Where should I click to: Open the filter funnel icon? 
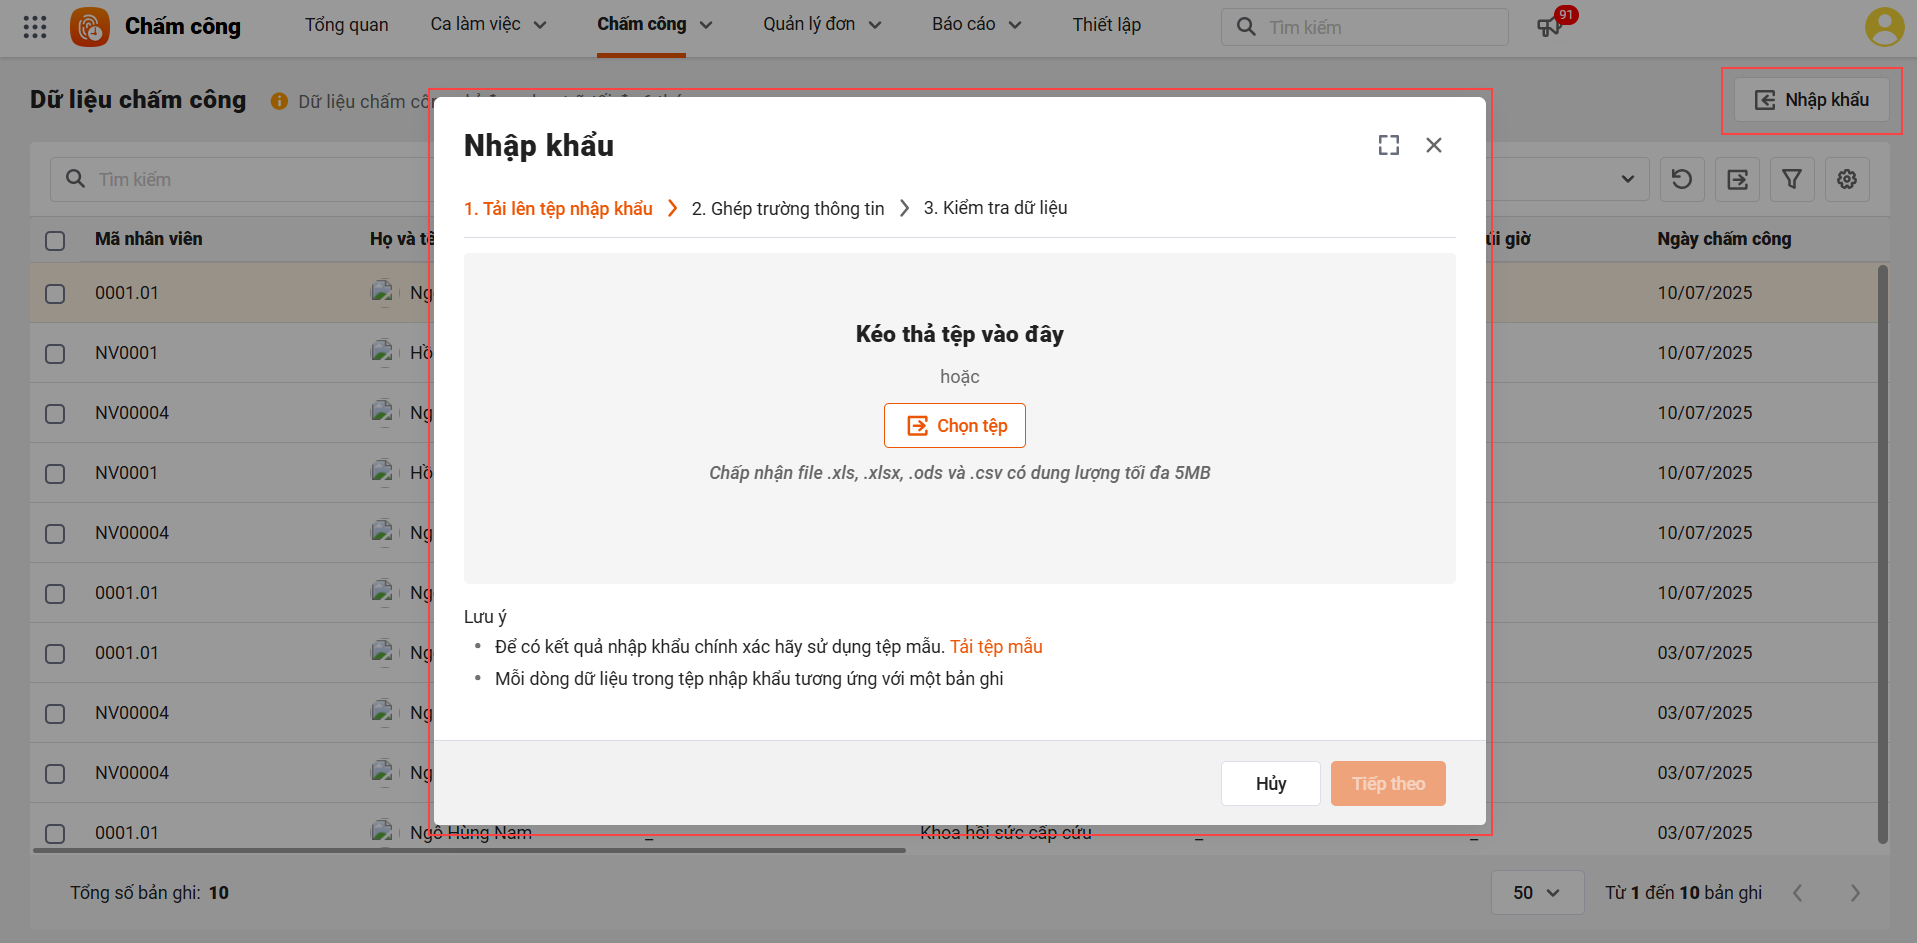click(1792, 180)
